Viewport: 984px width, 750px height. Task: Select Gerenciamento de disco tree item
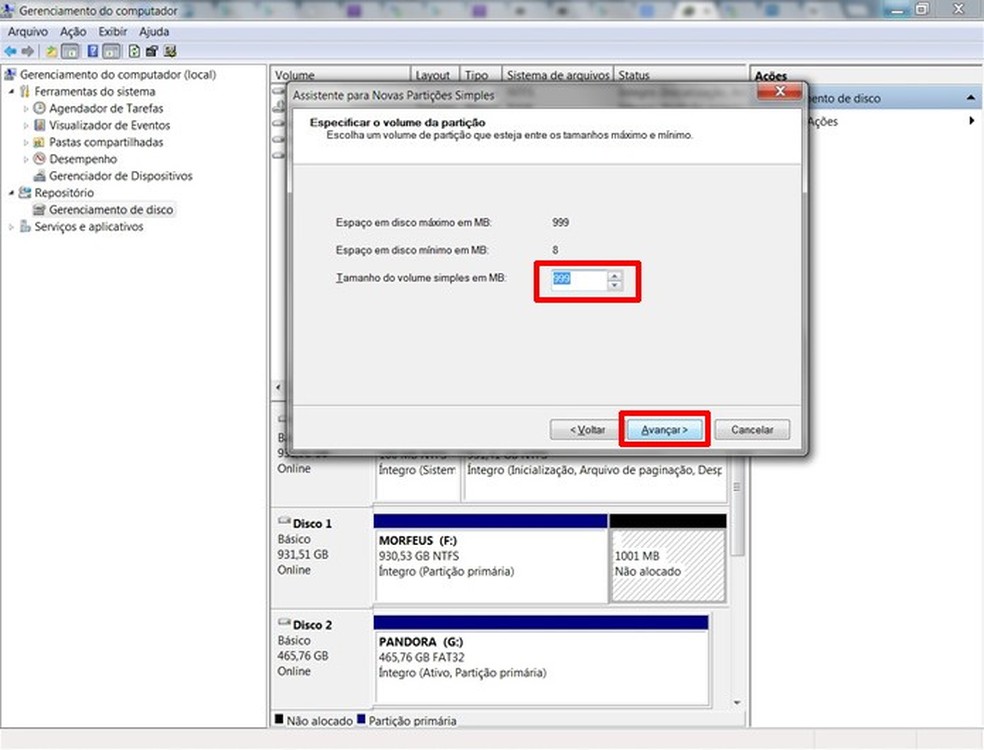pyautogui.click(x=111, y=210)
